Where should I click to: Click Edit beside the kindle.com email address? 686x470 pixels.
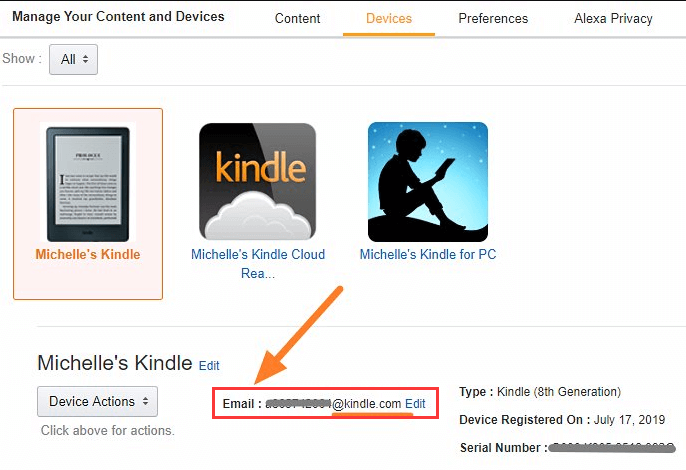(x=415, y=403)
